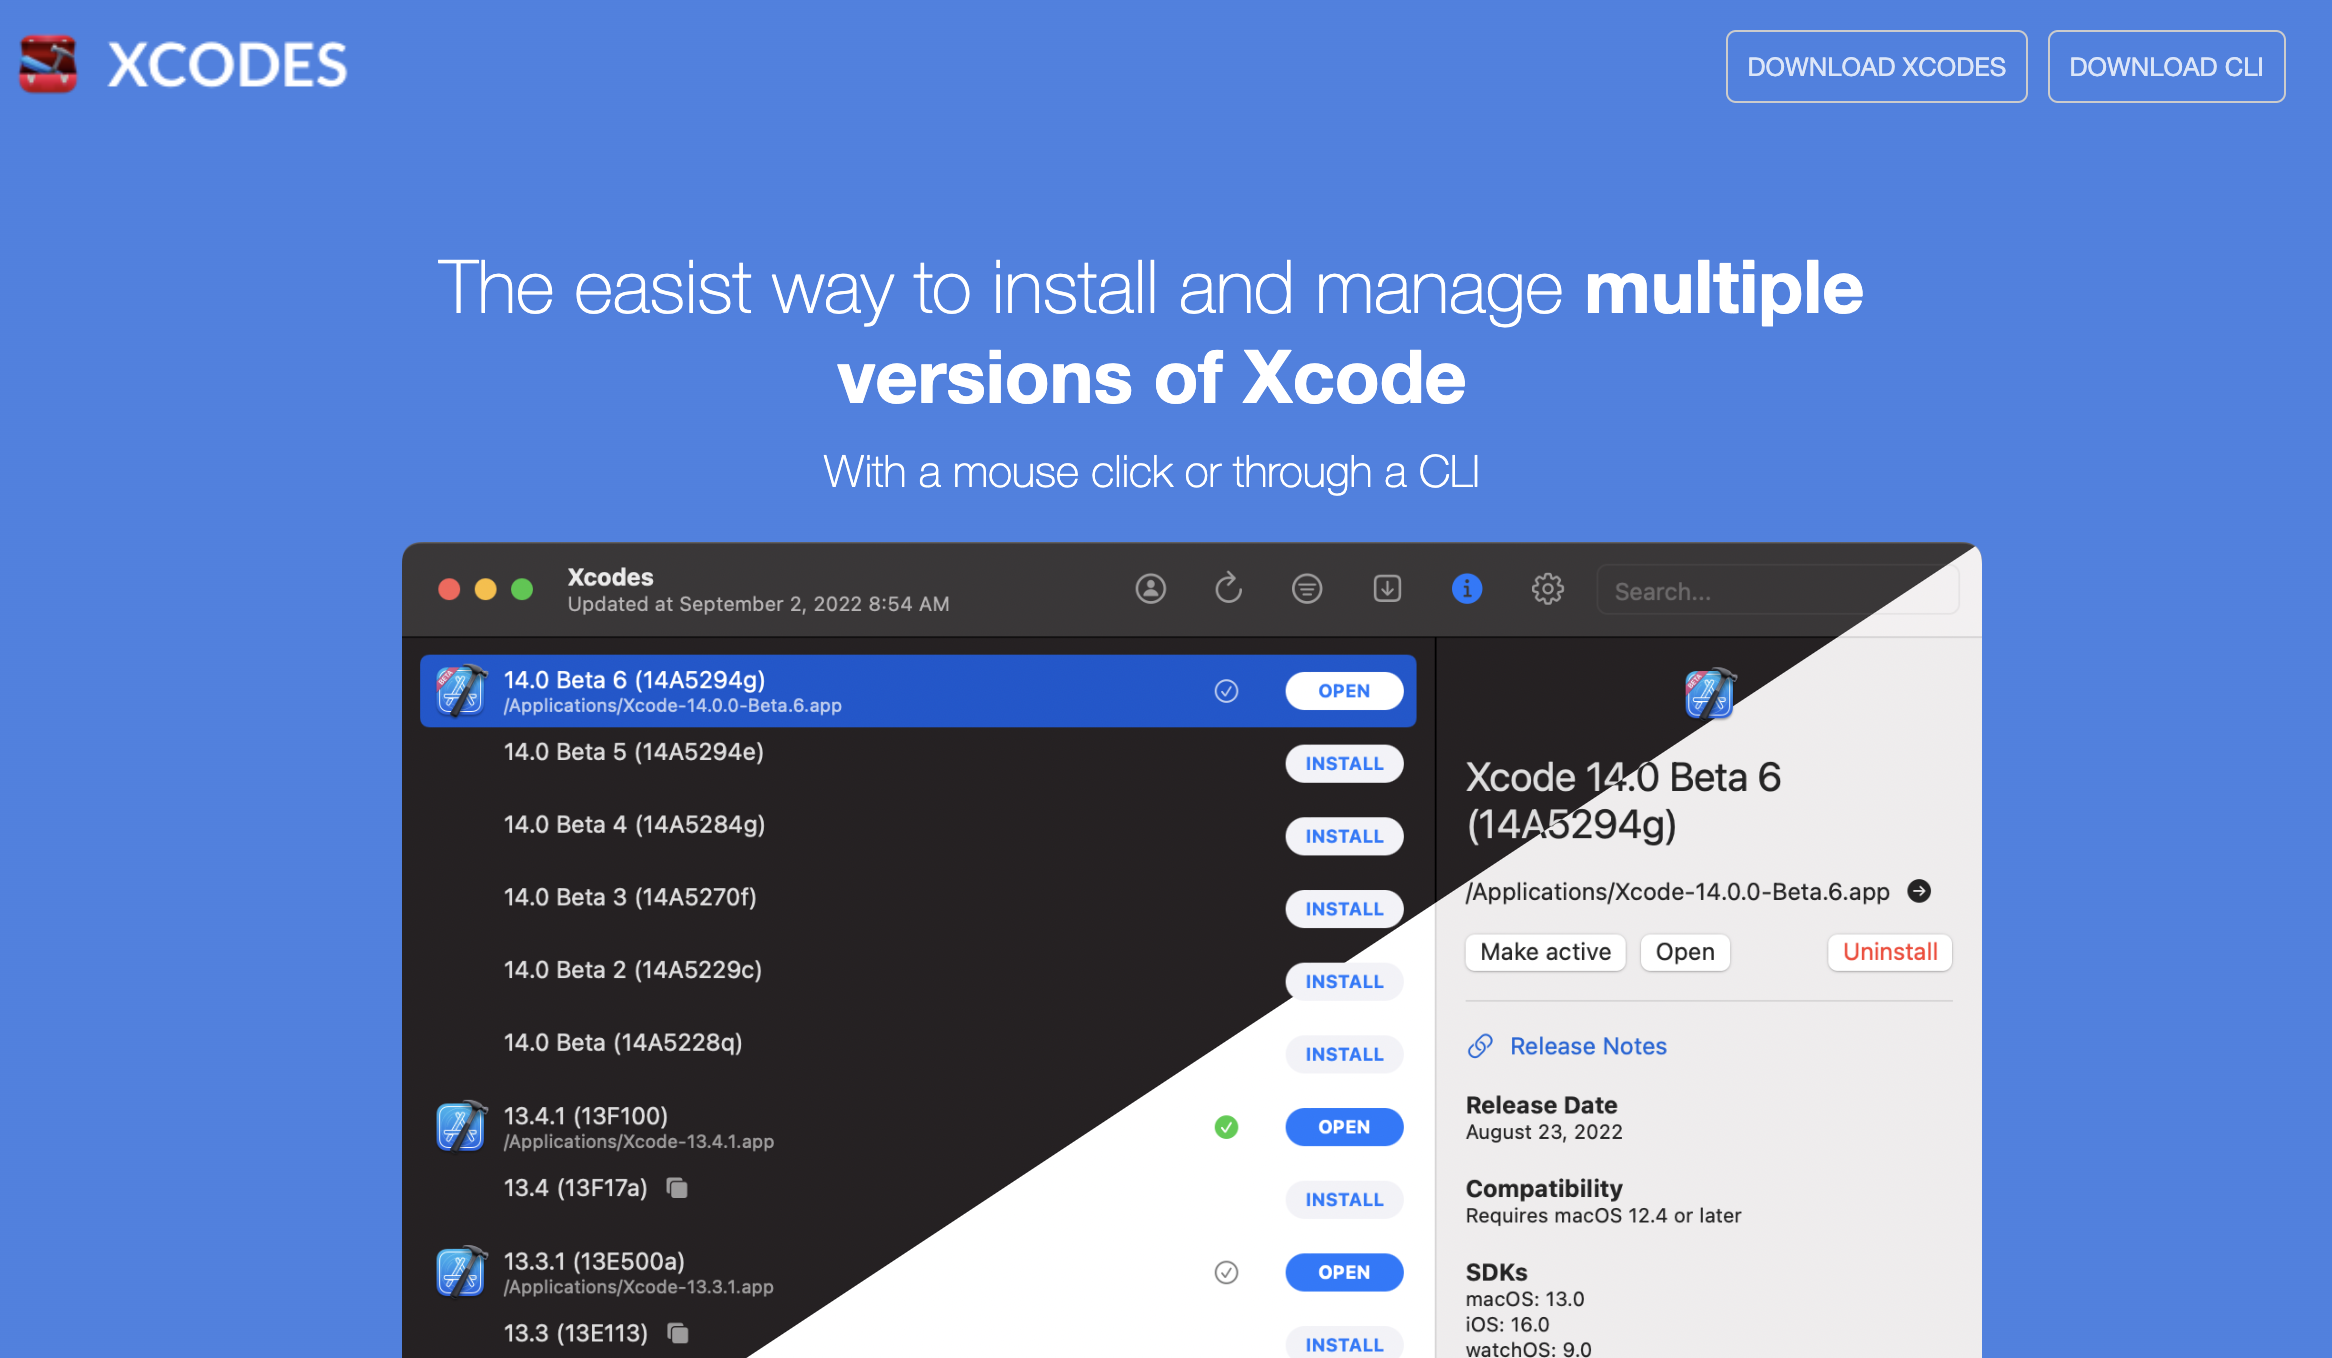Screen dimensions: 2332x1358
Task: Toggle the blue info panel icon
Action: (x=1466, y=589)
